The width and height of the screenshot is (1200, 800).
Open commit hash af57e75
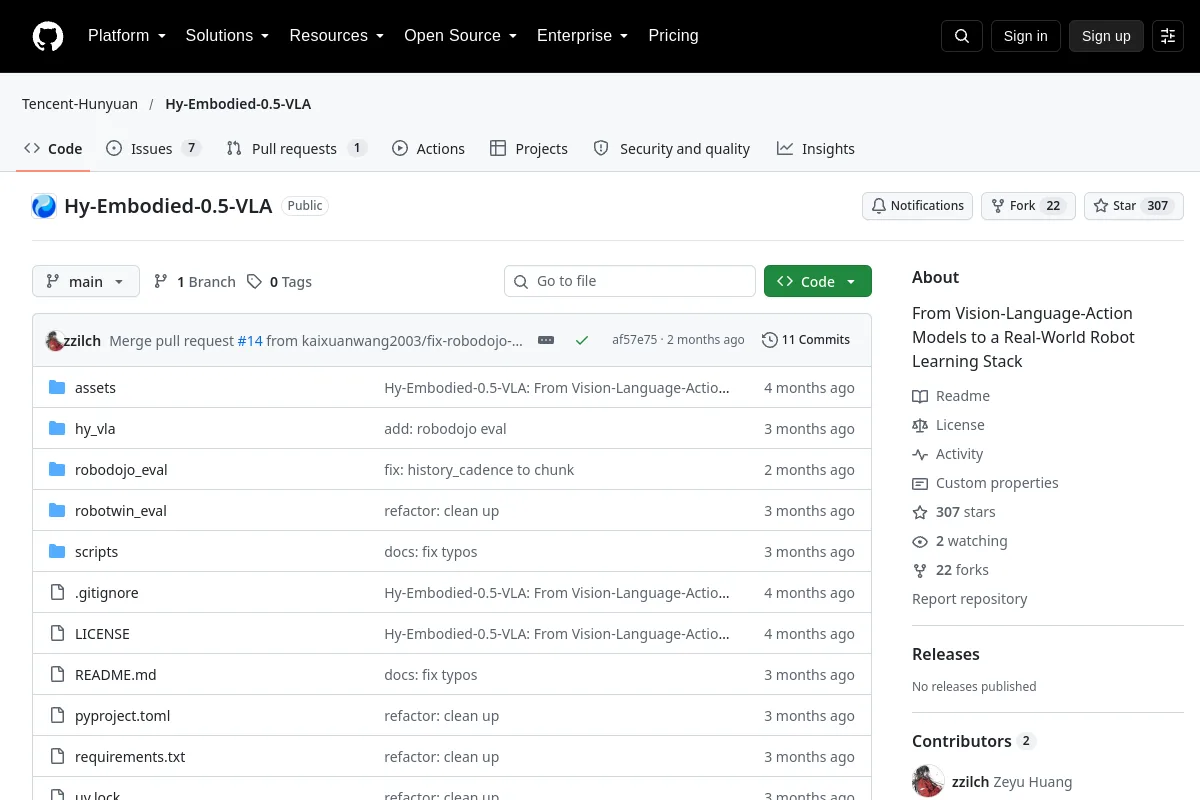[635, 340]
